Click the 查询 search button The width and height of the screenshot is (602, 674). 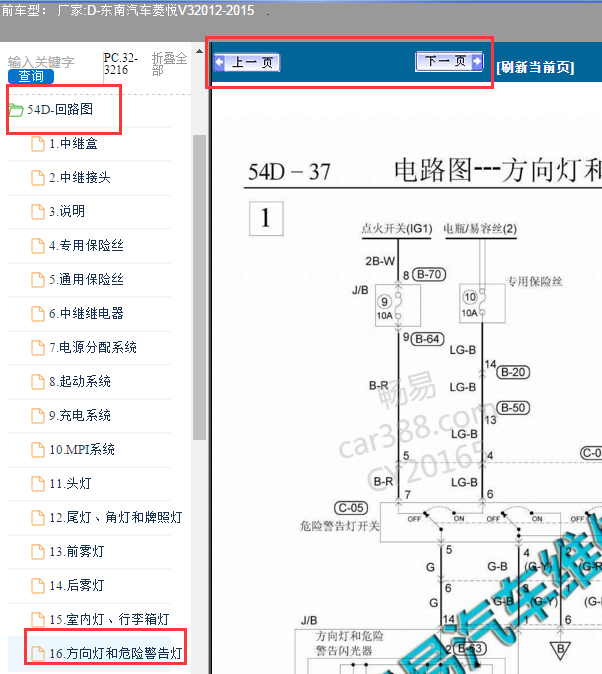coord(31,77)
